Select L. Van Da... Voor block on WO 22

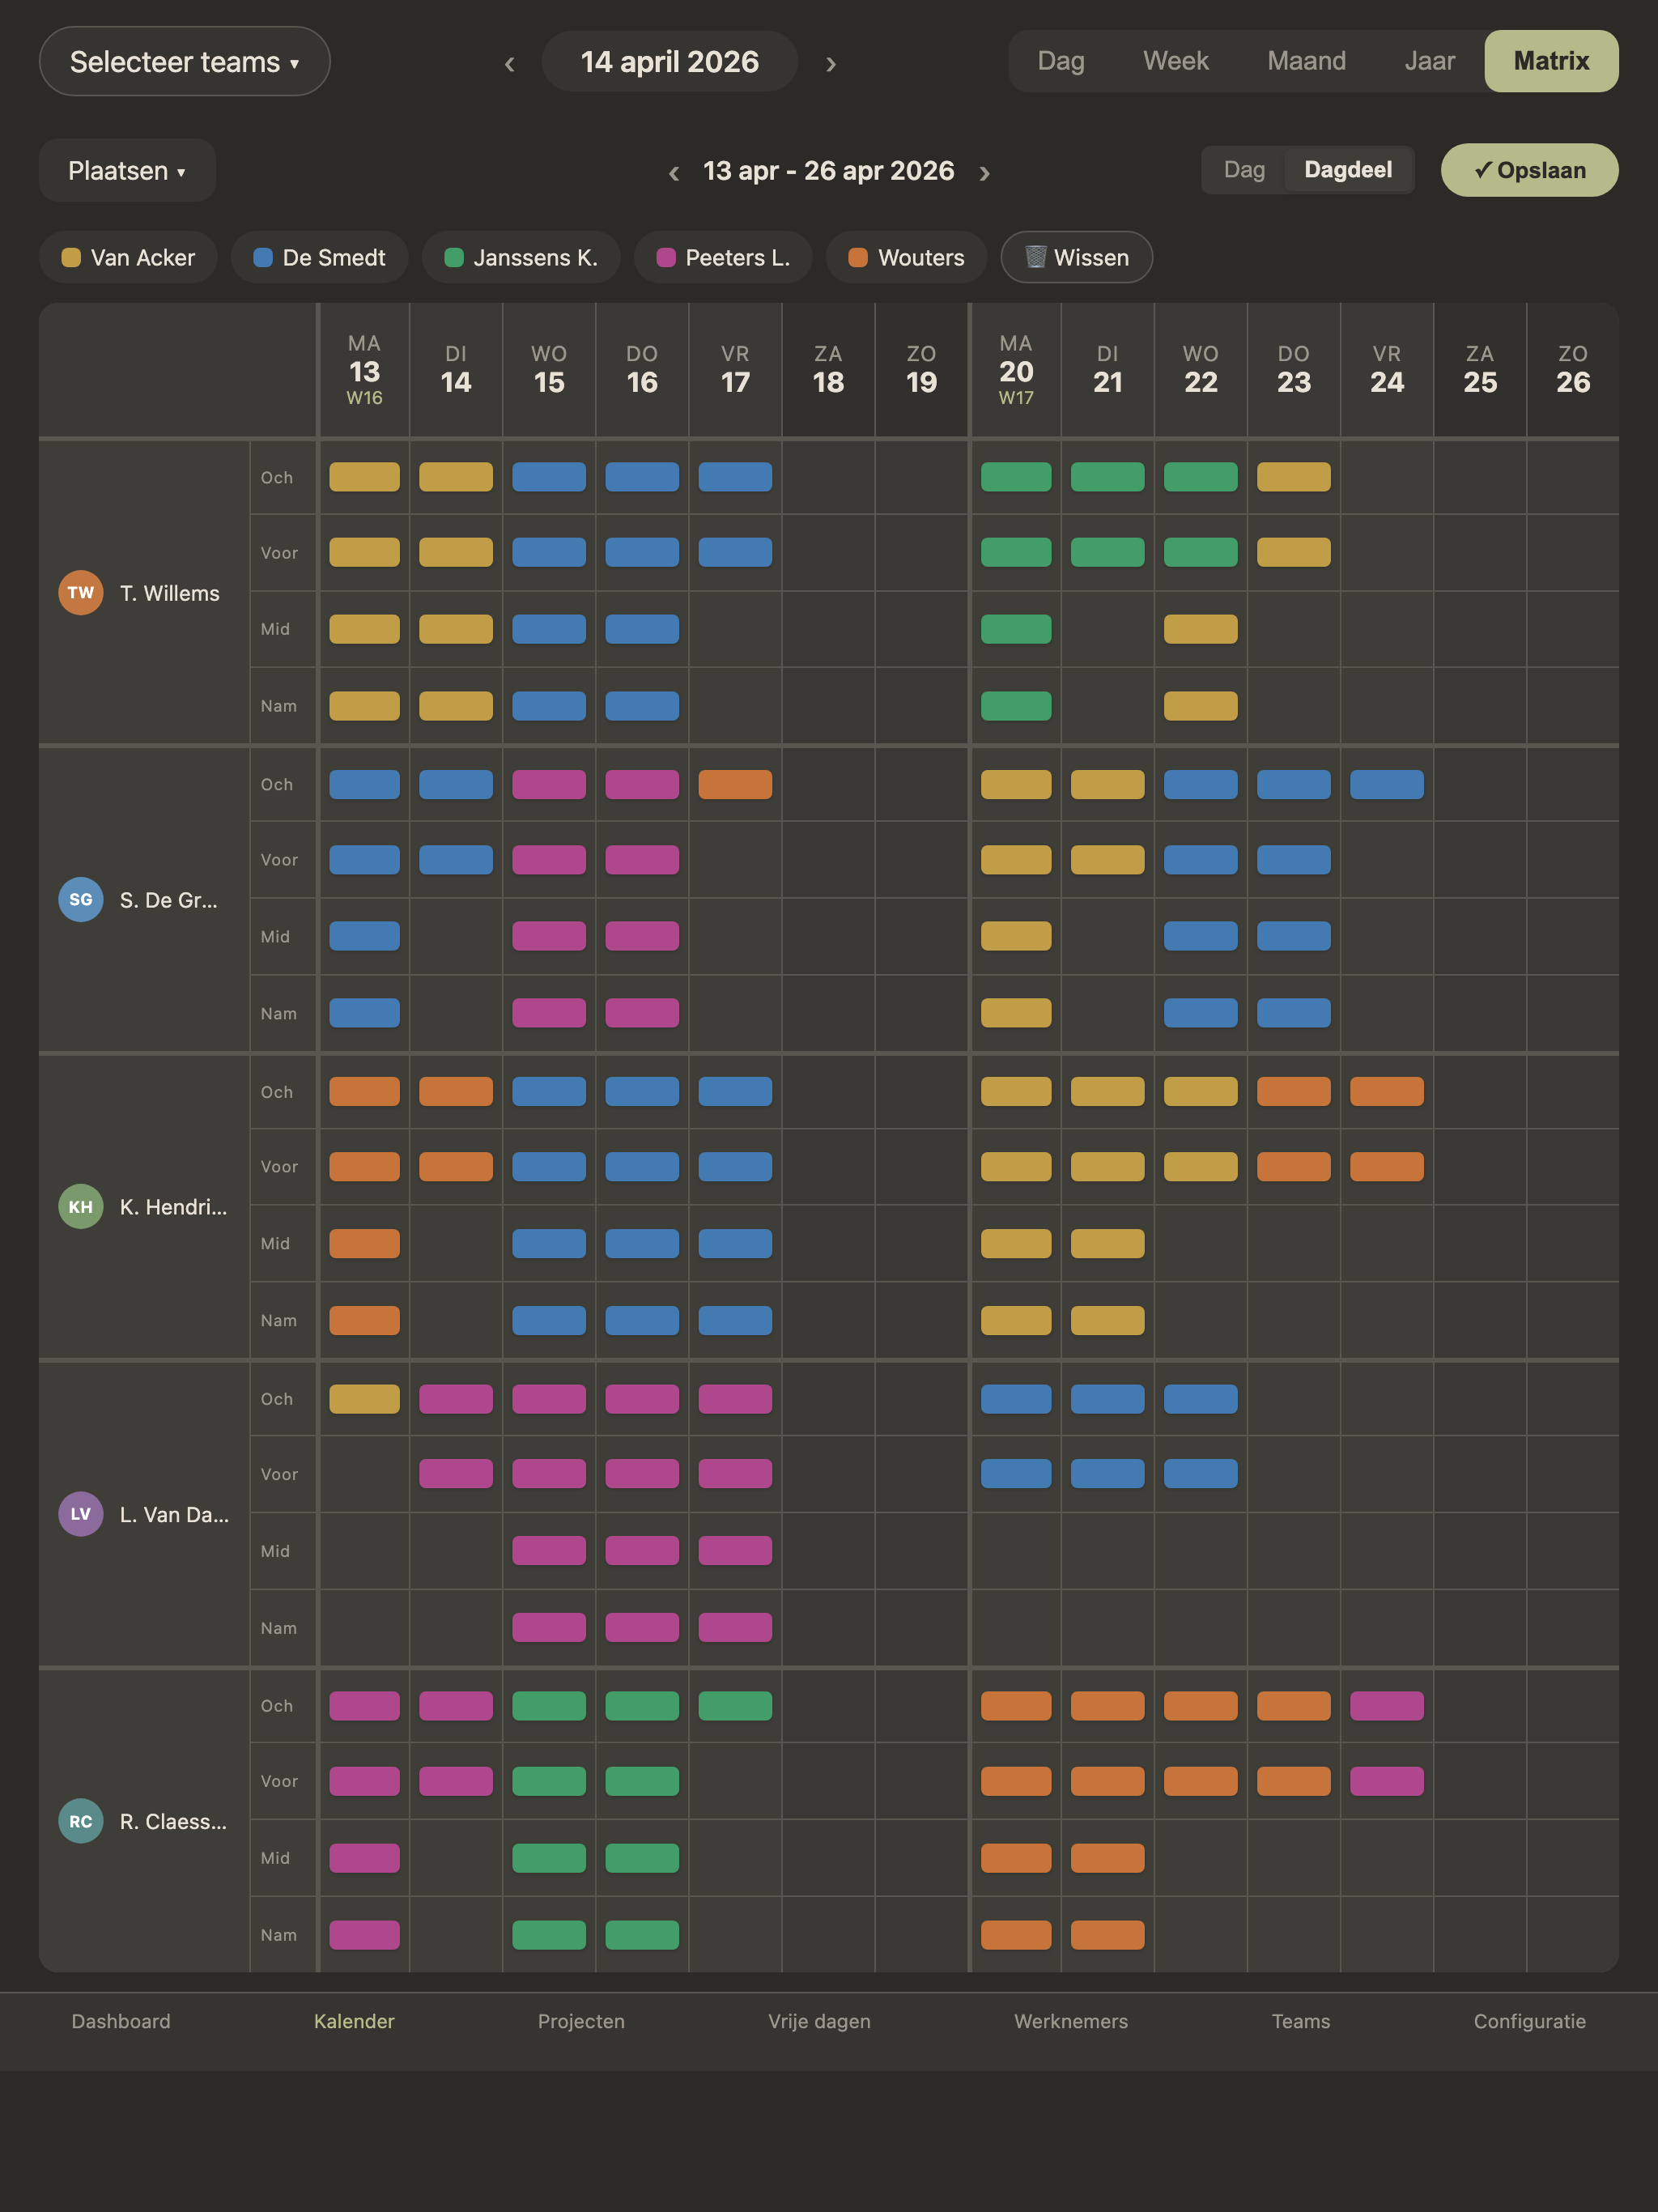(1201, 1474)
